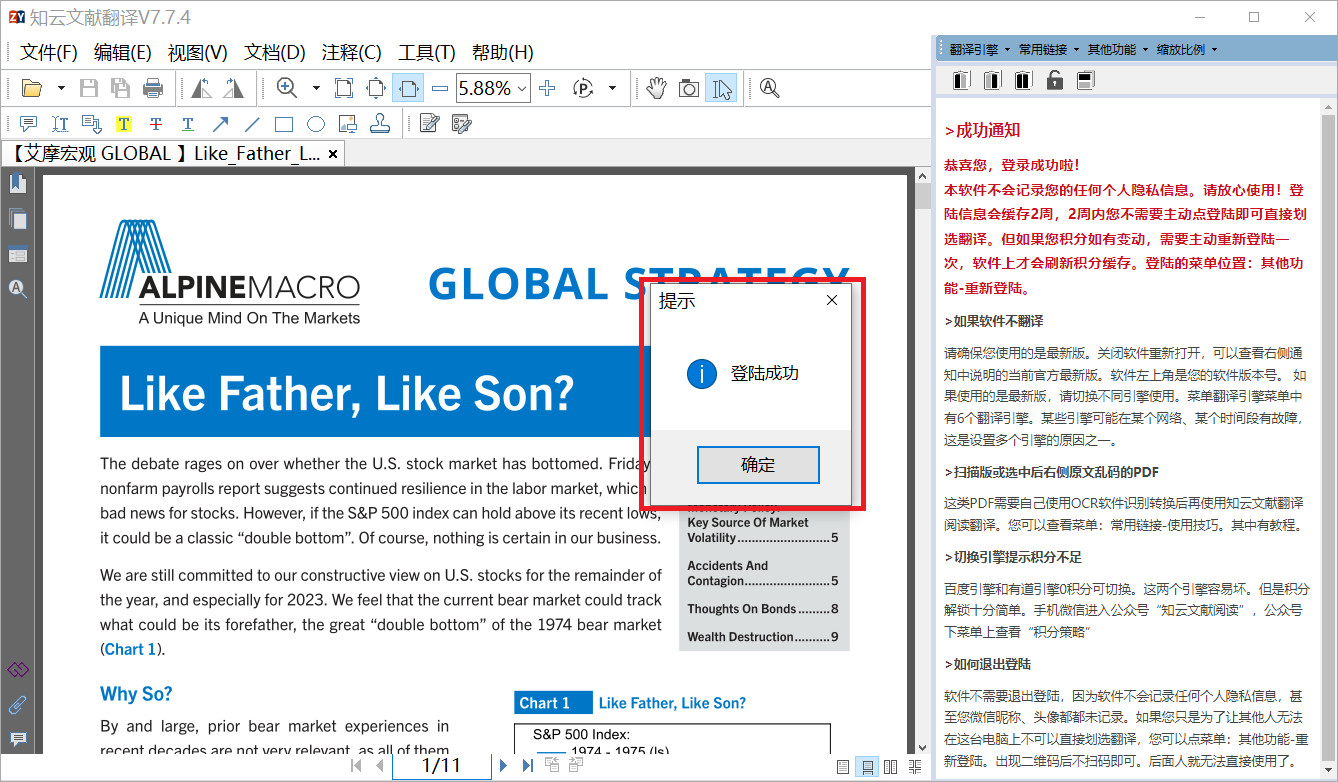The height and width of the screenshot is (782, 1338).
Task: Toggle the Select Text cursor tool
Action: tap(720, 88)
